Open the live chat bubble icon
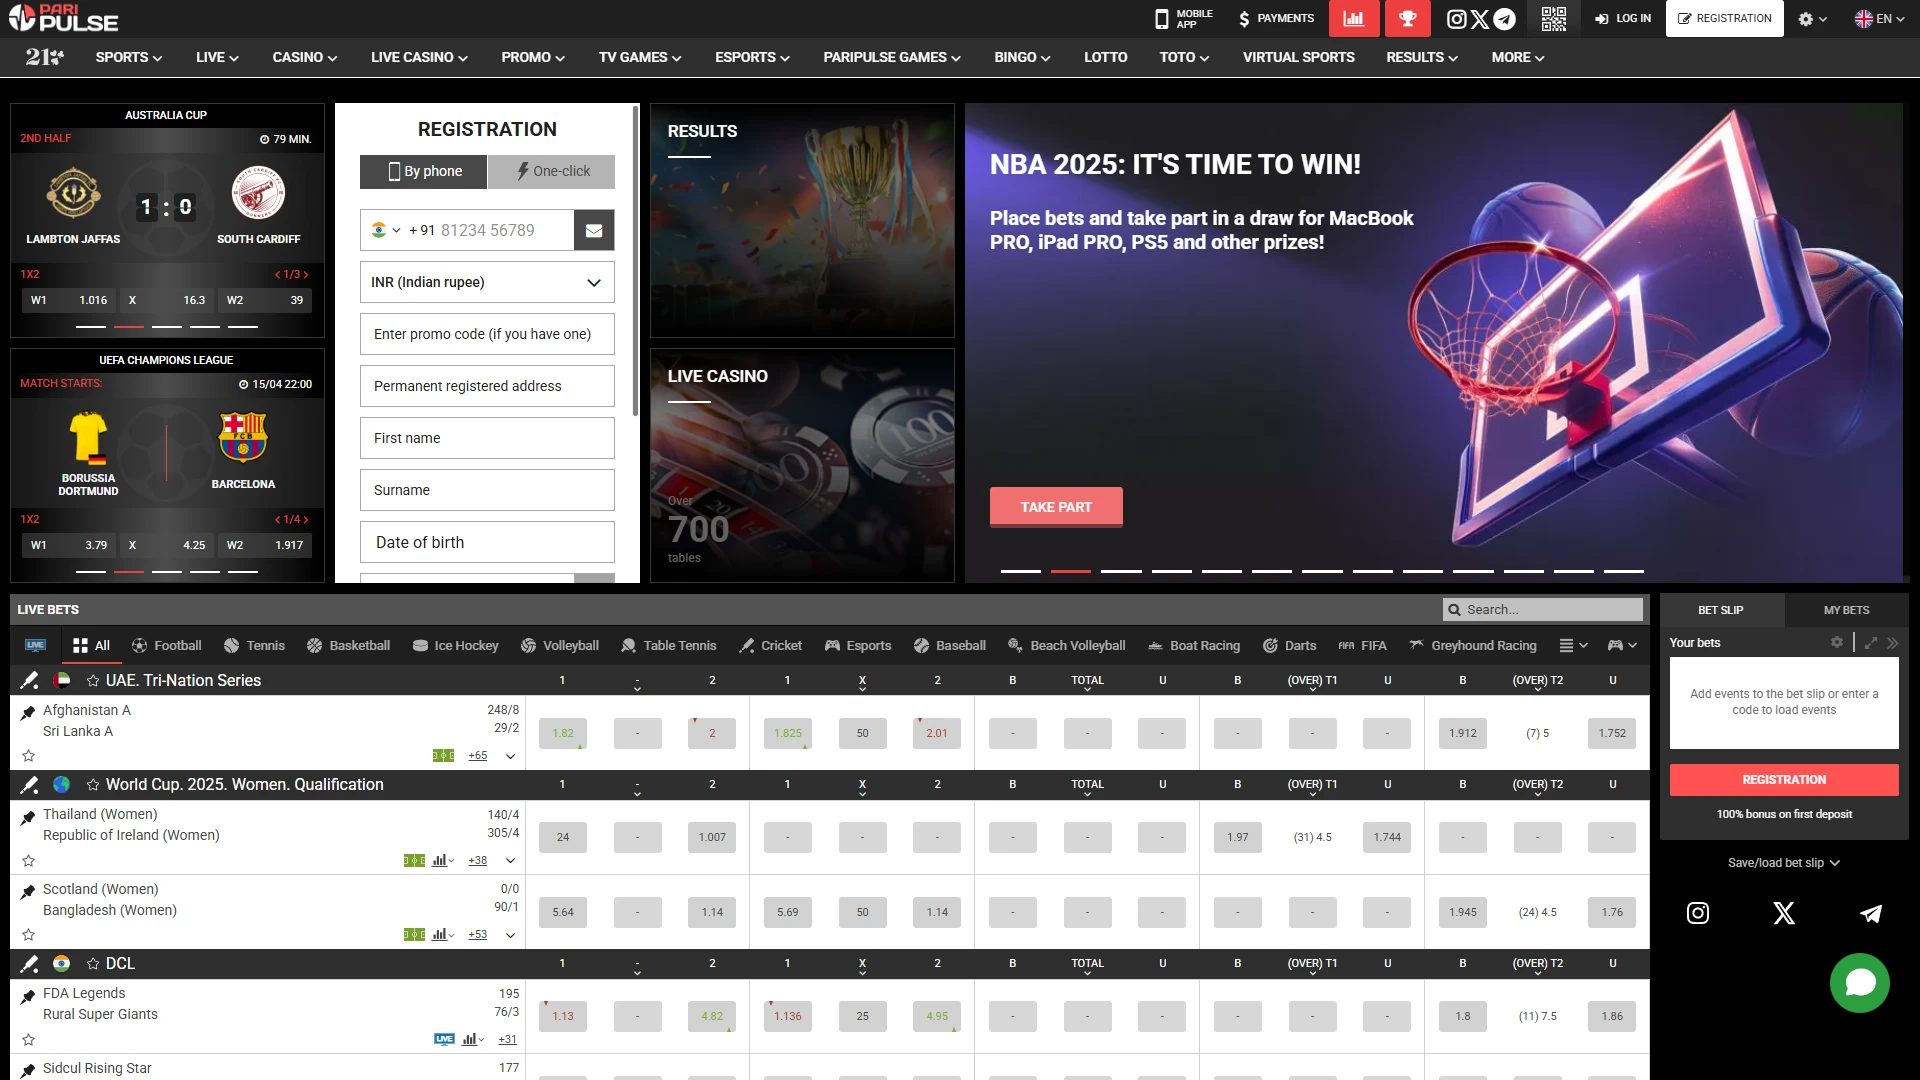This screenshot has width=1920, height=1080. [1860, 983]
